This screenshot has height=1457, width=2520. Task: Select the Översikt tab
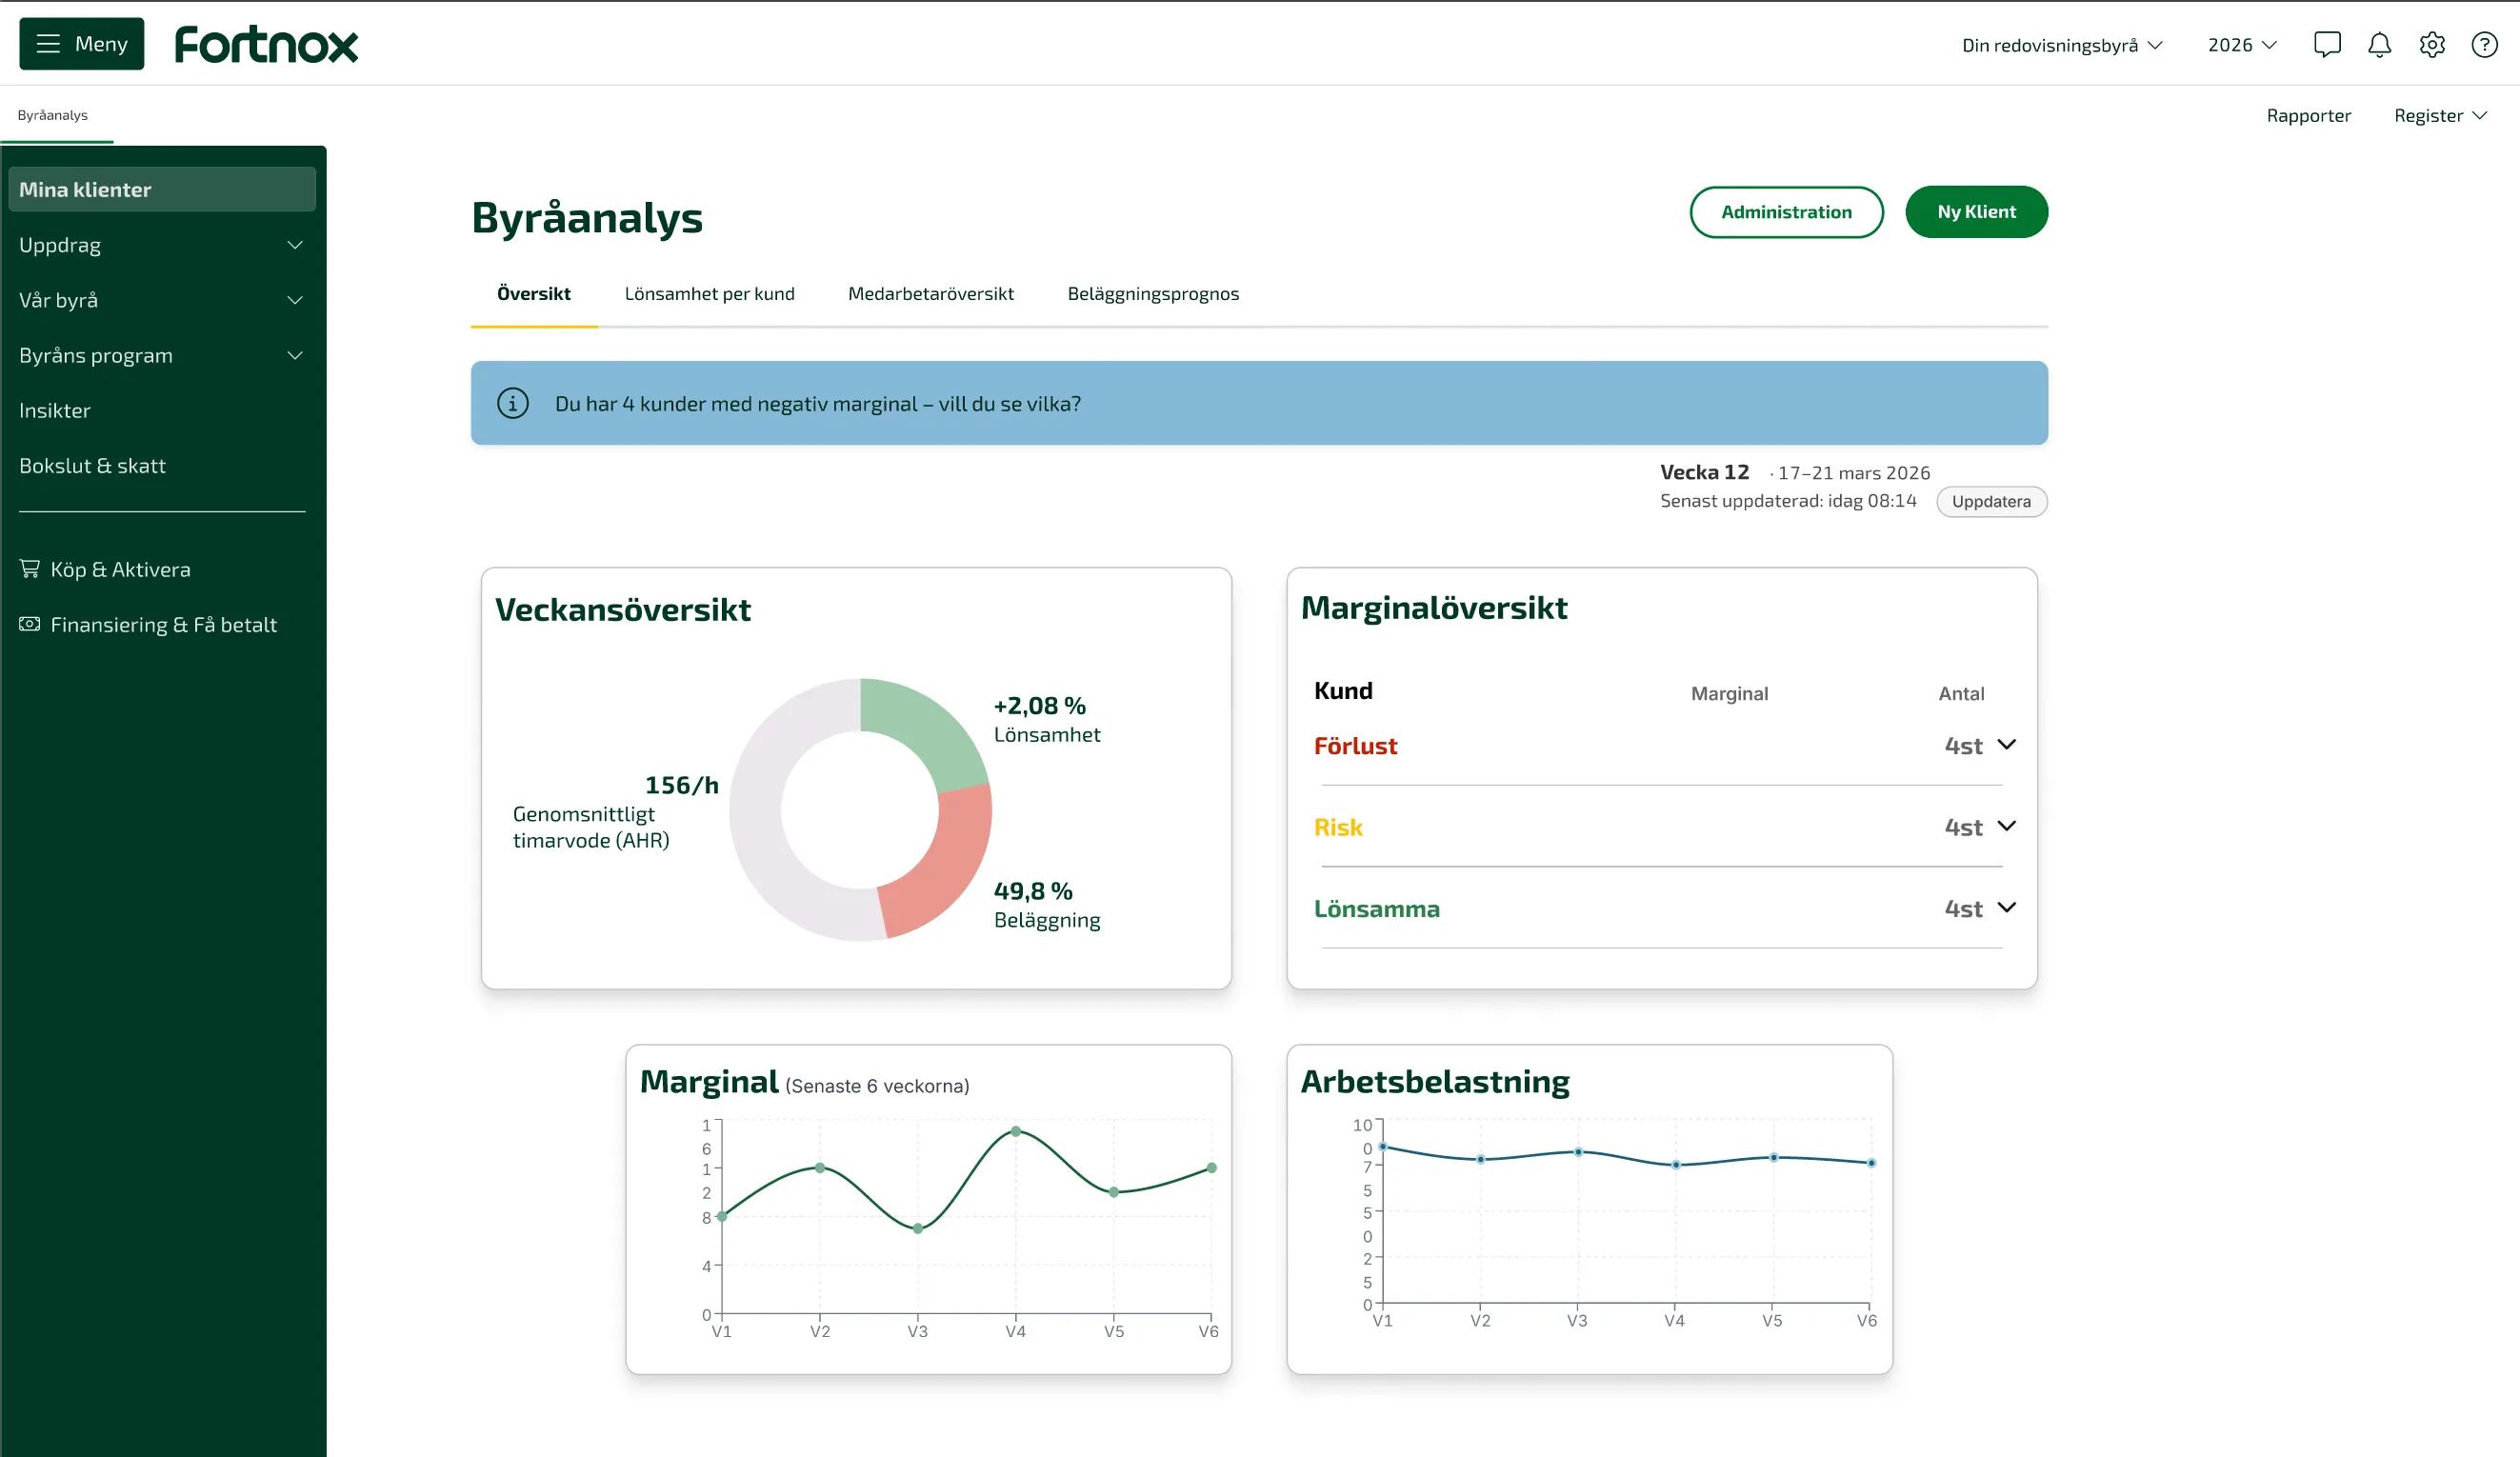(534, 294)
